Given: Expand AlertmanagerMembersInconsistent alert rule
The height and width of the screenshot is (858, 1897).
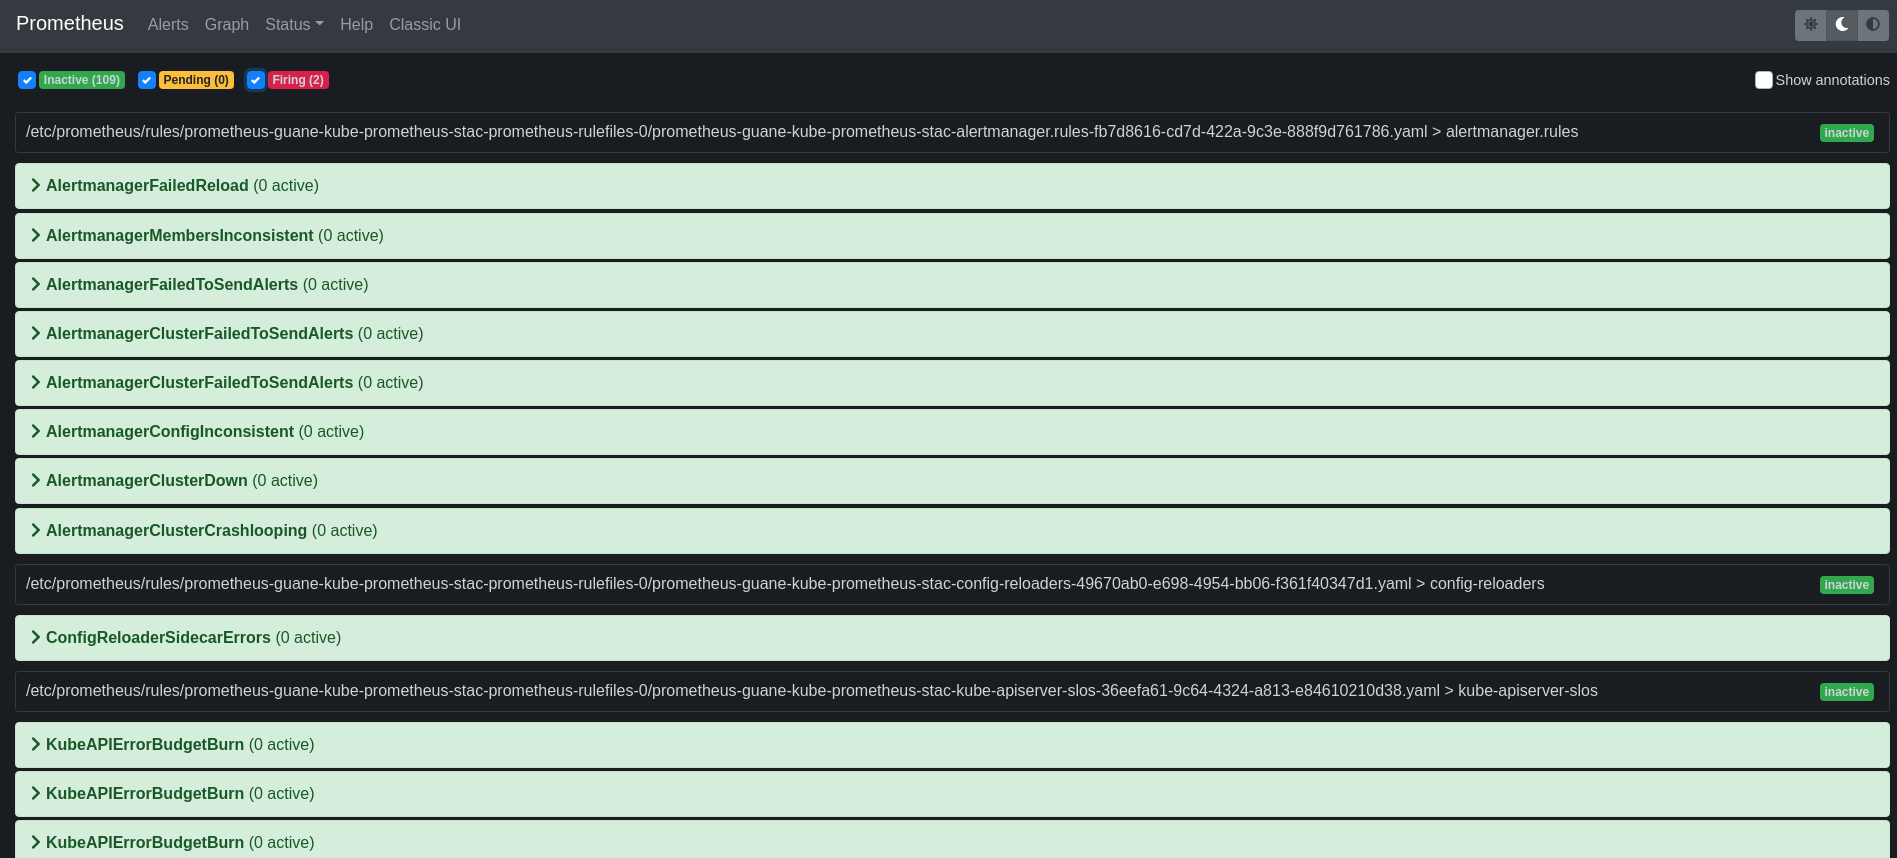Looking at the screenshot, I should pos(952,236).
